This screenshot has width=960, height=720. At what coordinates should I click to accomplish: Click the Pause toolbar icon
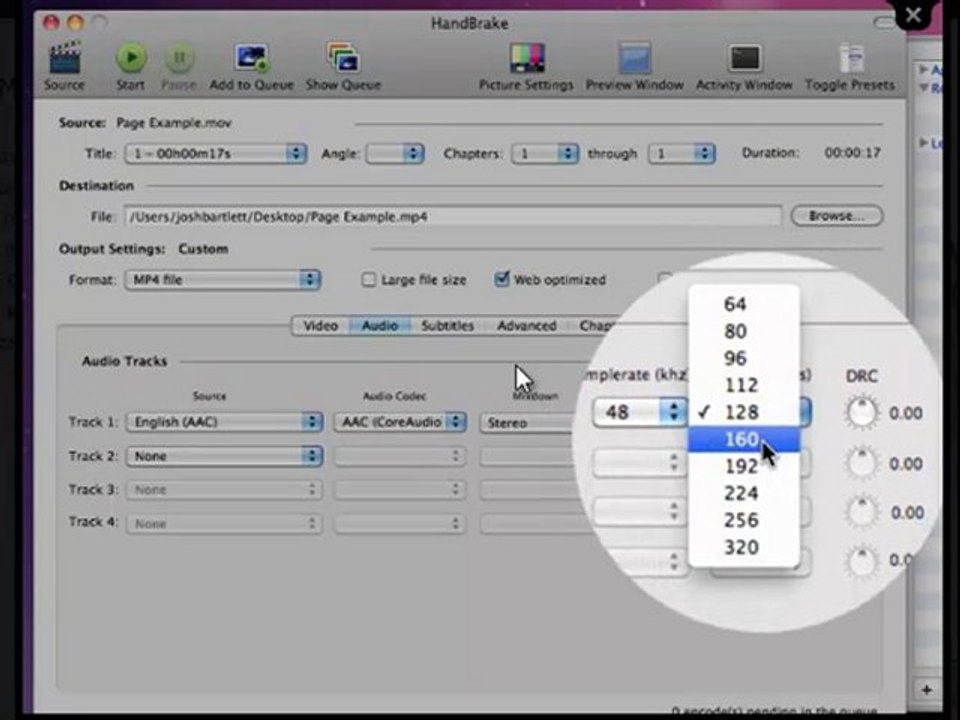click(x=179, y=58)
